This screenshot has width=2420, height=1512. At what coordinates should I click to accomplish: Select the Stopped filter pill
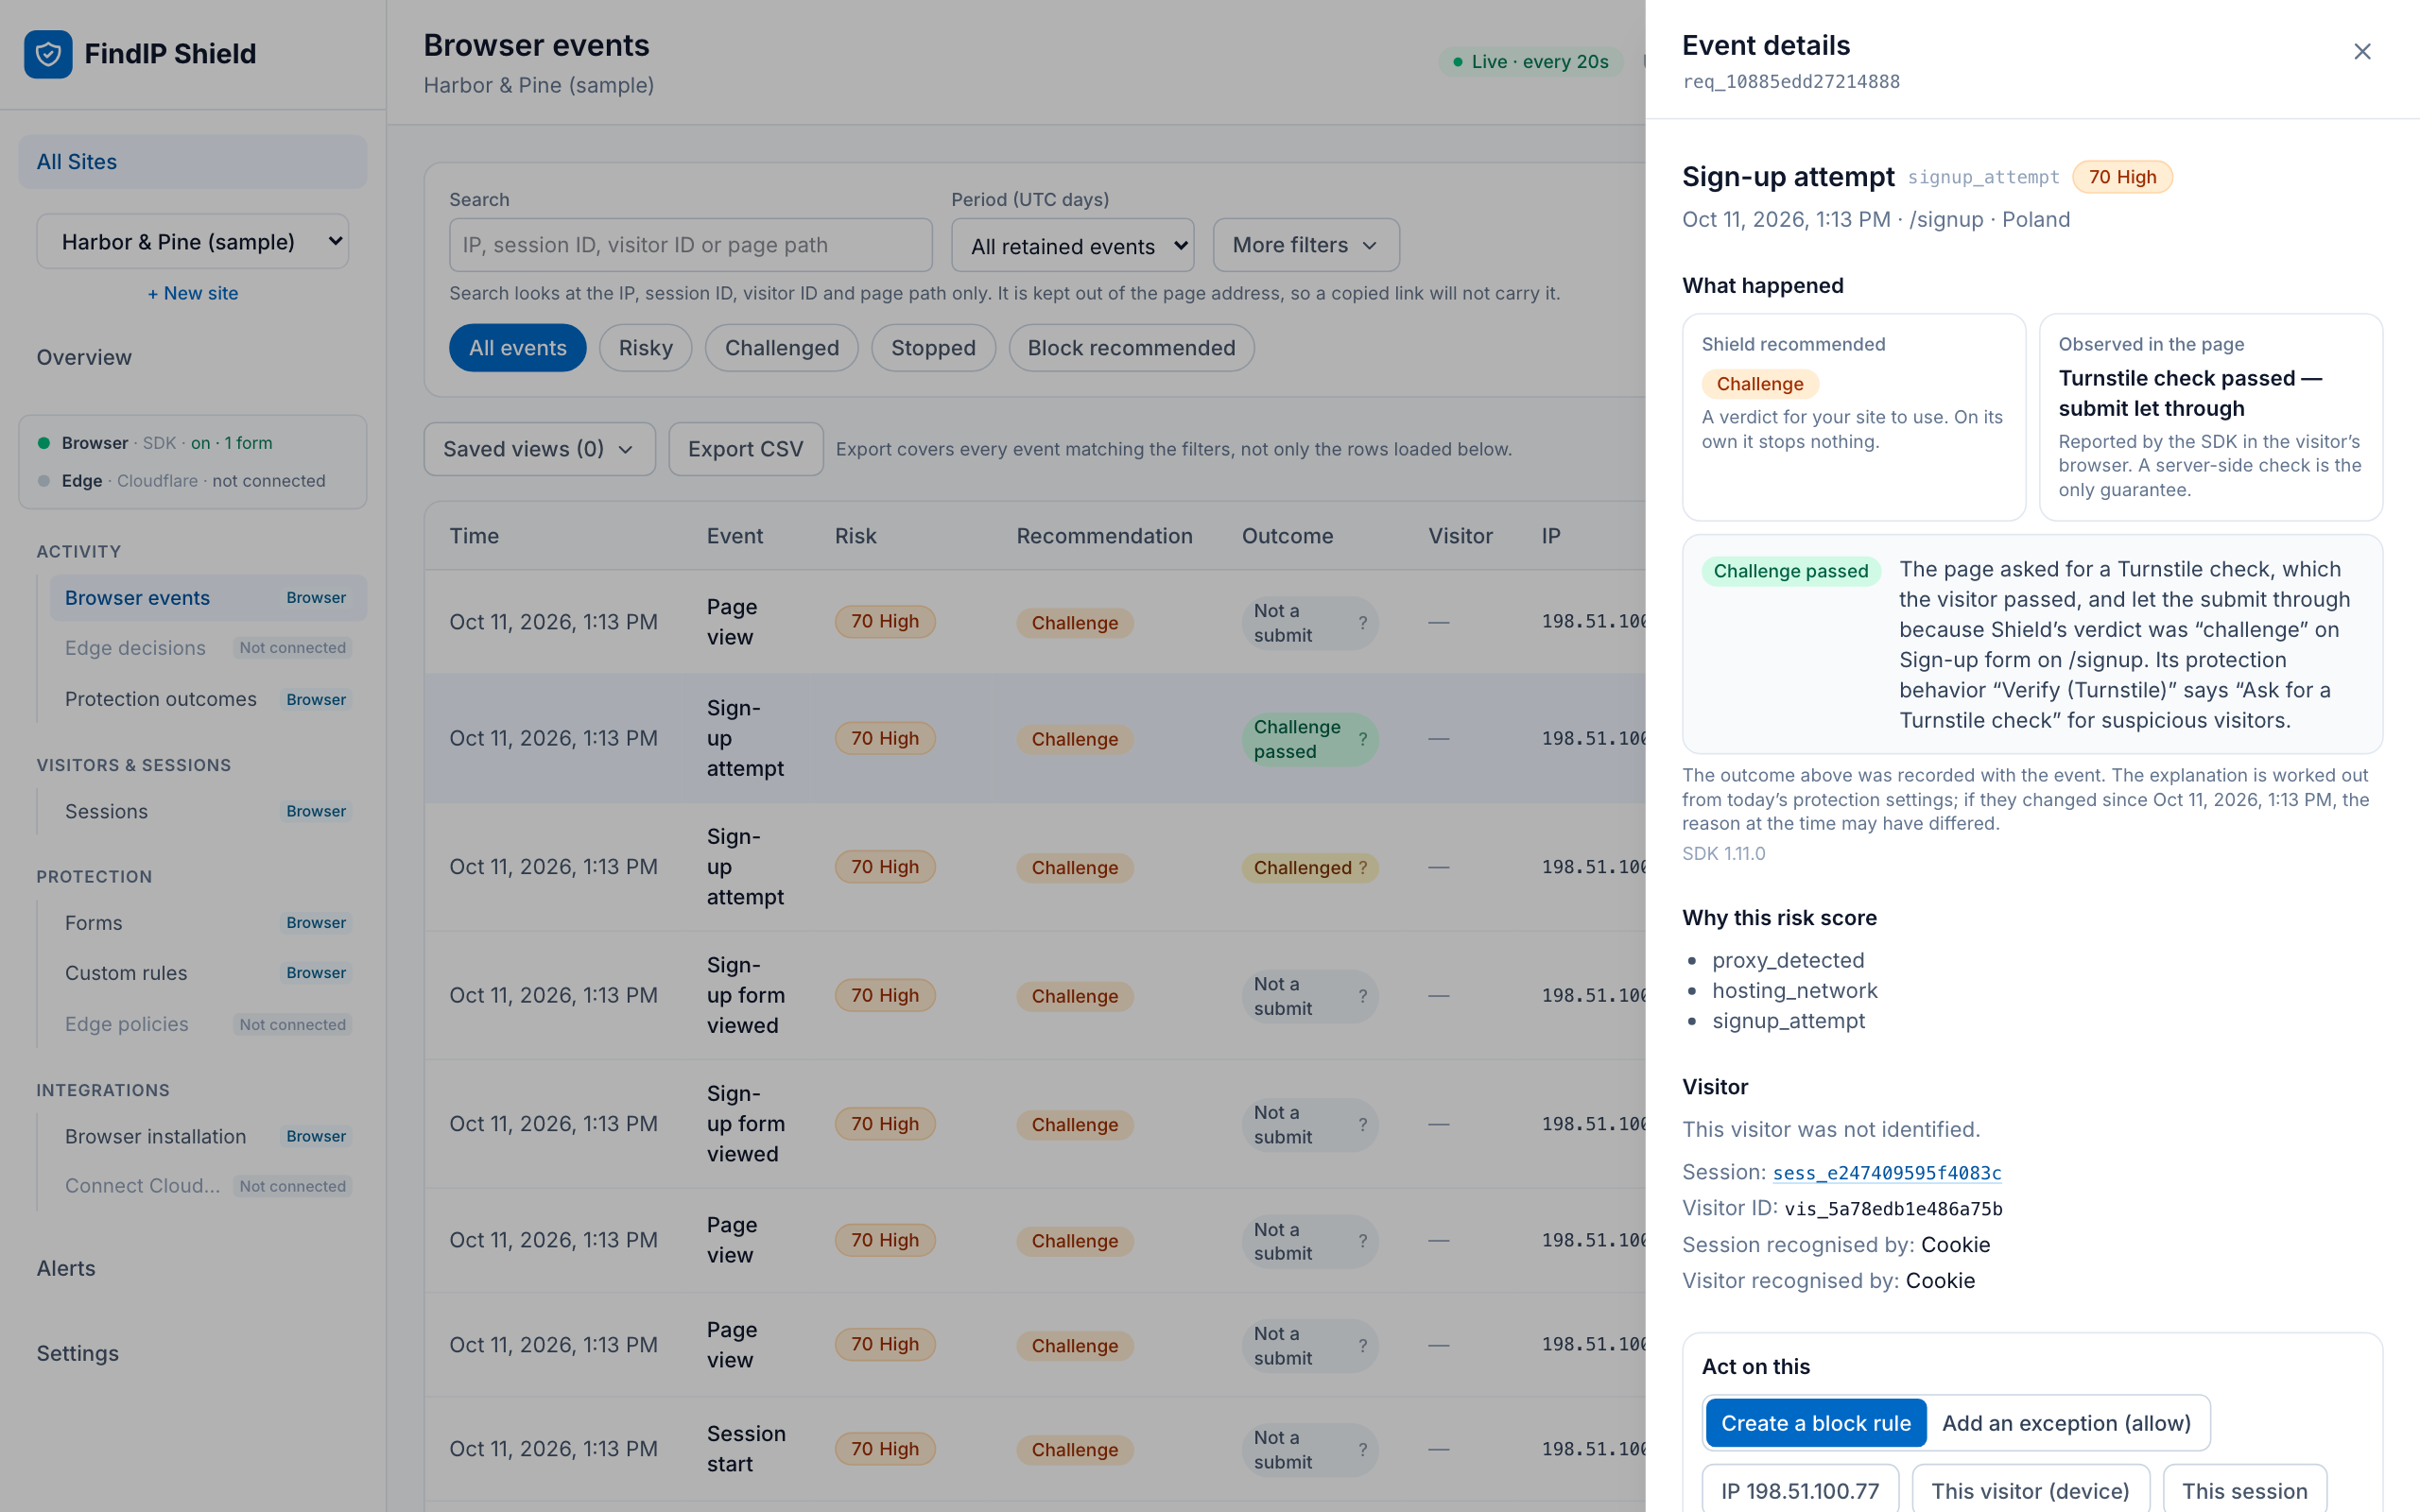coord(933,348)
